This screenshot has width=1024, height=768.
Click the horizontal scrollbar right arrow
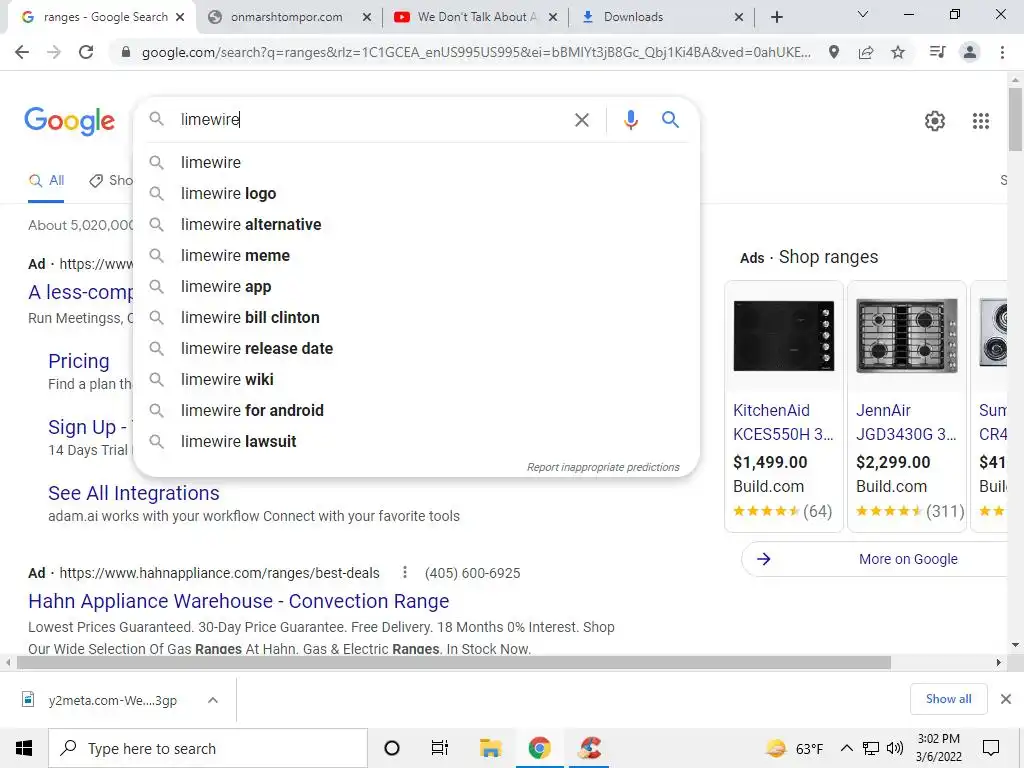tap(999, 663)
